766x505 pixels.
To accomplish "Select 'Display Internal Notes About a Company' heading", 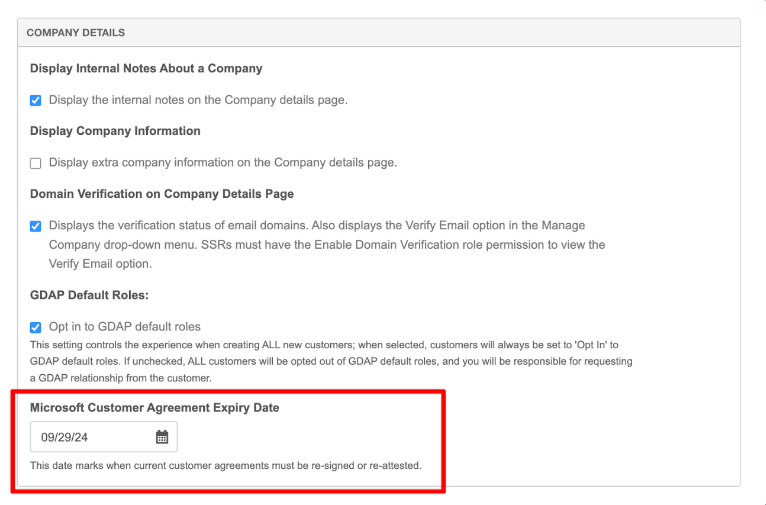I will pos(146,69).
